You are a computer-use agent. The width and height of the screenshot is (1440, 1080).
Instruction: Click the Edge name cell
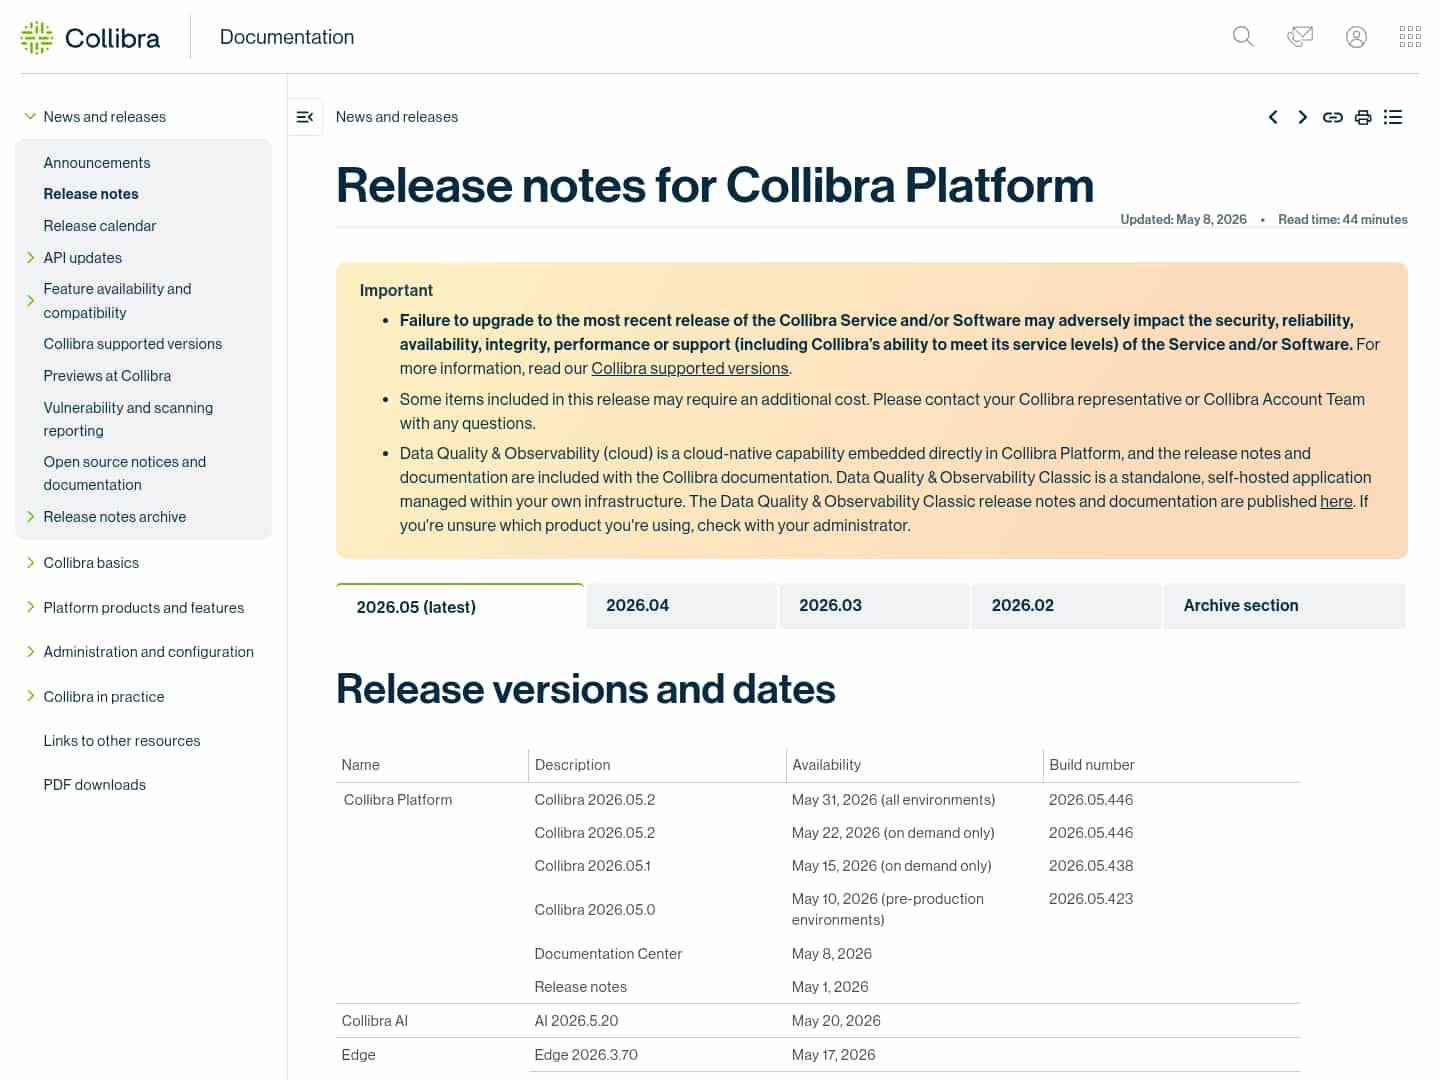click(359, 1054)
